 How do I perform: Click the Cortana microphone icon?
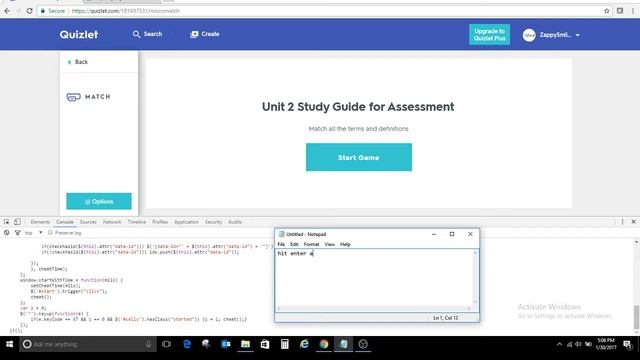coord(149,344)
